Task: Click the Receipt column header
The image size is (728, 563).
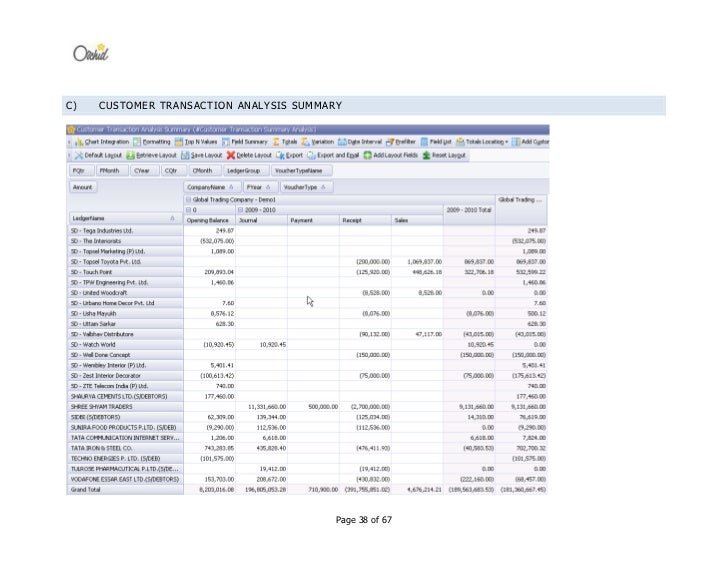Action: [365, 220]
